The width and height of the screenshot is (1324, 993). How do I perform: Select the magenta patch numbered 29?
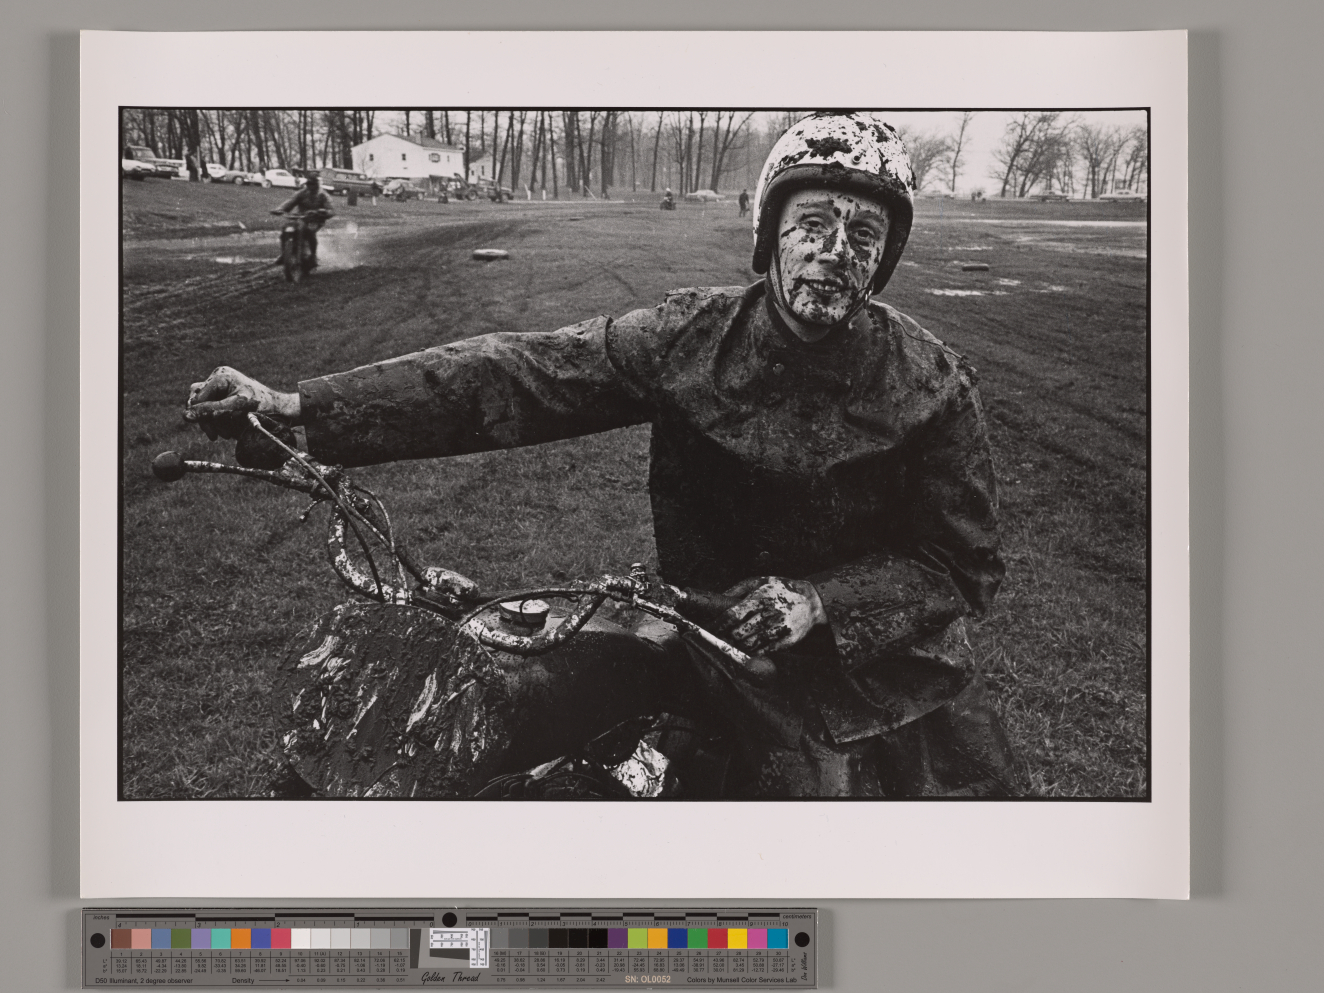pyautogui.click(x=757, y=938)
